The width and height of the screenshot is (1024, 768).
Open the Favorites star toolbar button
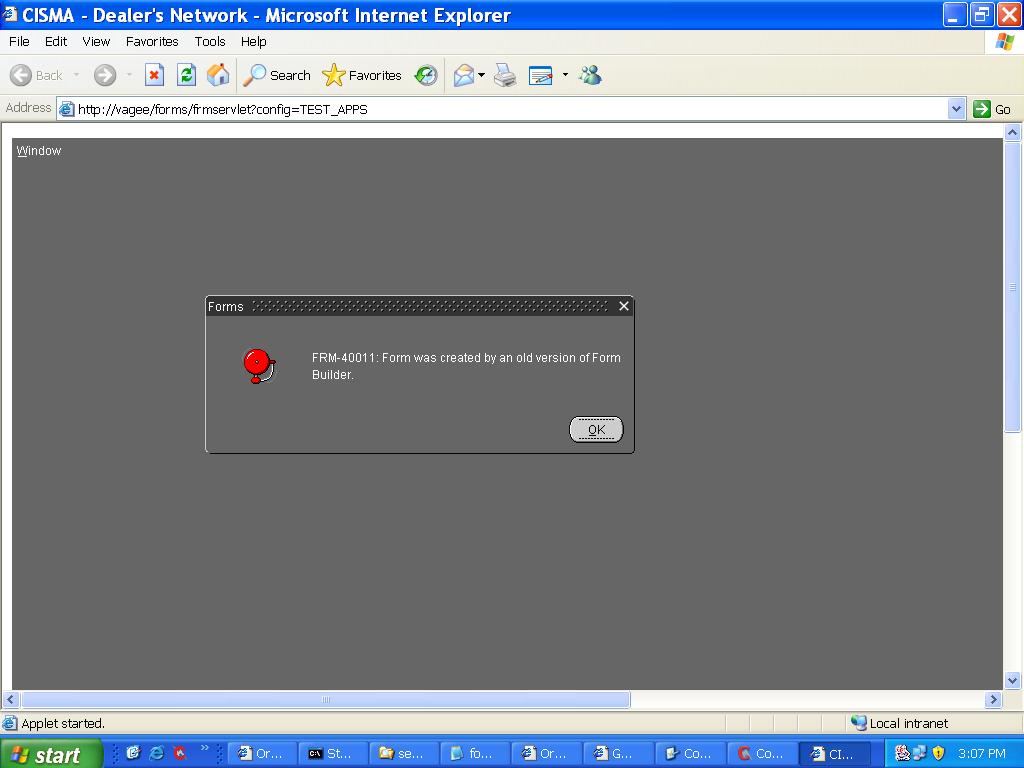(362, 75)
